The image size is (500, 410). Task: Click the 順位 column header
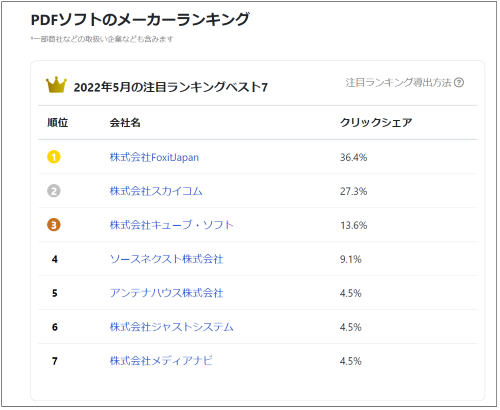click(x=58, y=123)
